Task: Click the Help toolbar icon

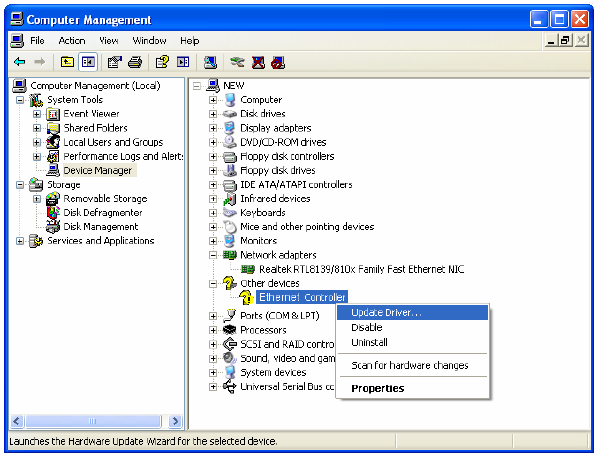Action: point(162,62)
